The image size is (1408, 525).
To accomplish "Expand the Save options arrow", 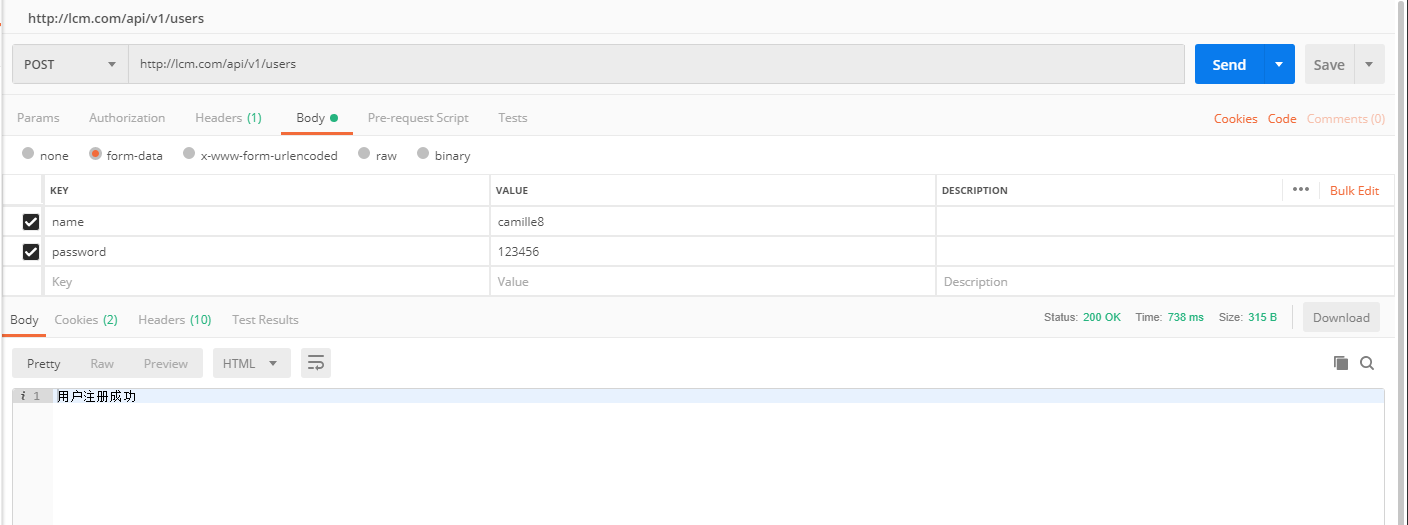I will tap(1369, 64).
